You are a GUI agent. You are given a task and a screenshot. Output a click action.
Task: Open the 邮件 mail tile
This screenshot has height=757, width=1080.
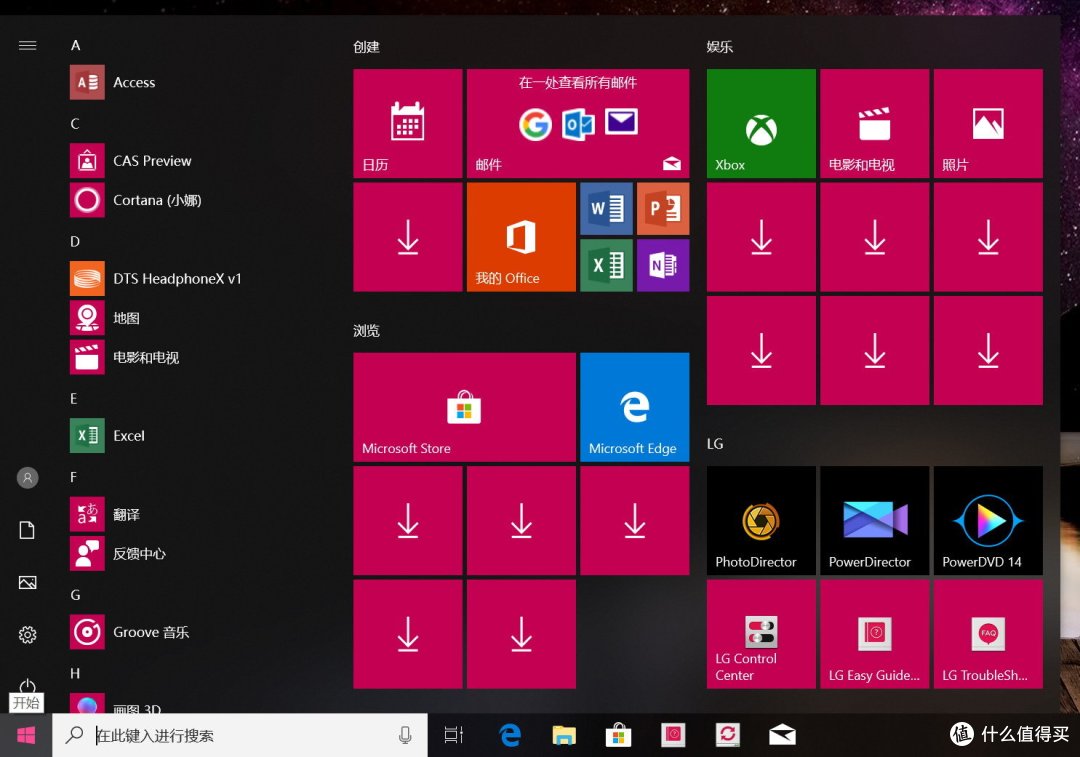(578, 123)
